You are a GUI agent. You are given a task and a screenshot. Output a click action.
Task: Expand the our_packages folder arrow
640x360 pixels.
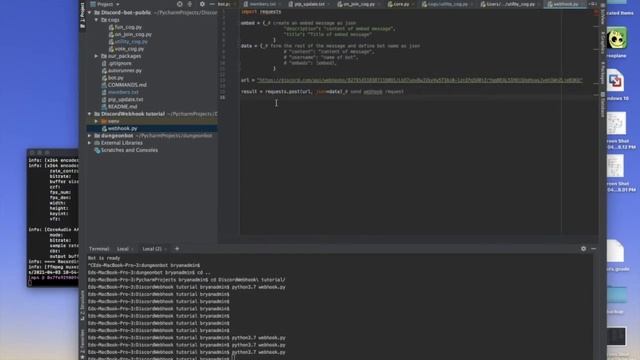tap(96, 56)
